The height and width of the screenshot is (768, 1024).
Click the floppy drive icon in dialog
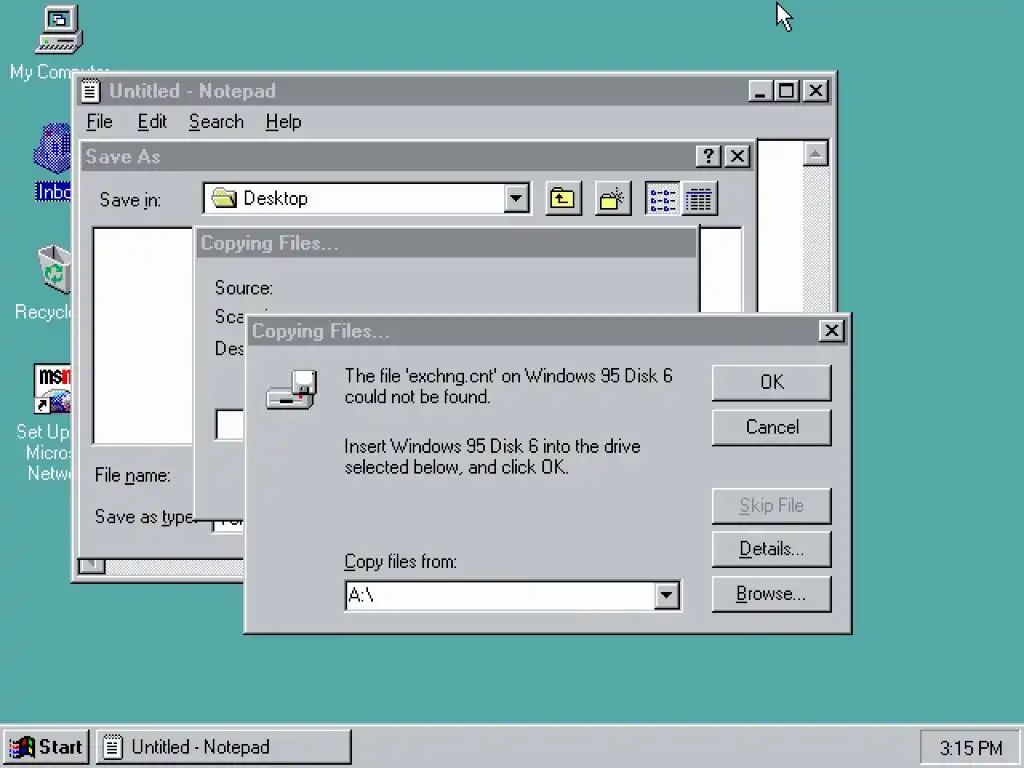click(292, 390)
